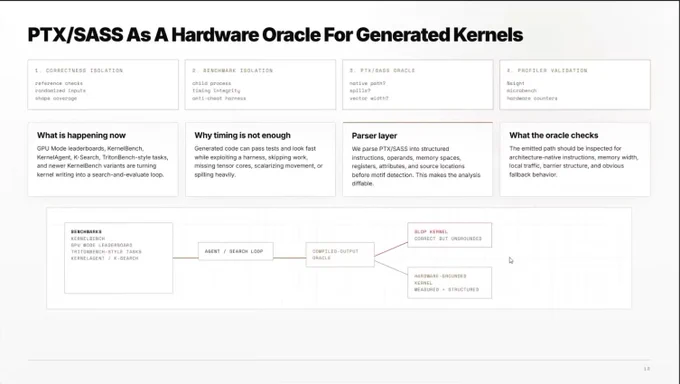Viewport: 680px width, 384px height.
Task: Click the "KERNELAGENT / K-SEARCH" diagram line
Action: [x=105, y=258]
